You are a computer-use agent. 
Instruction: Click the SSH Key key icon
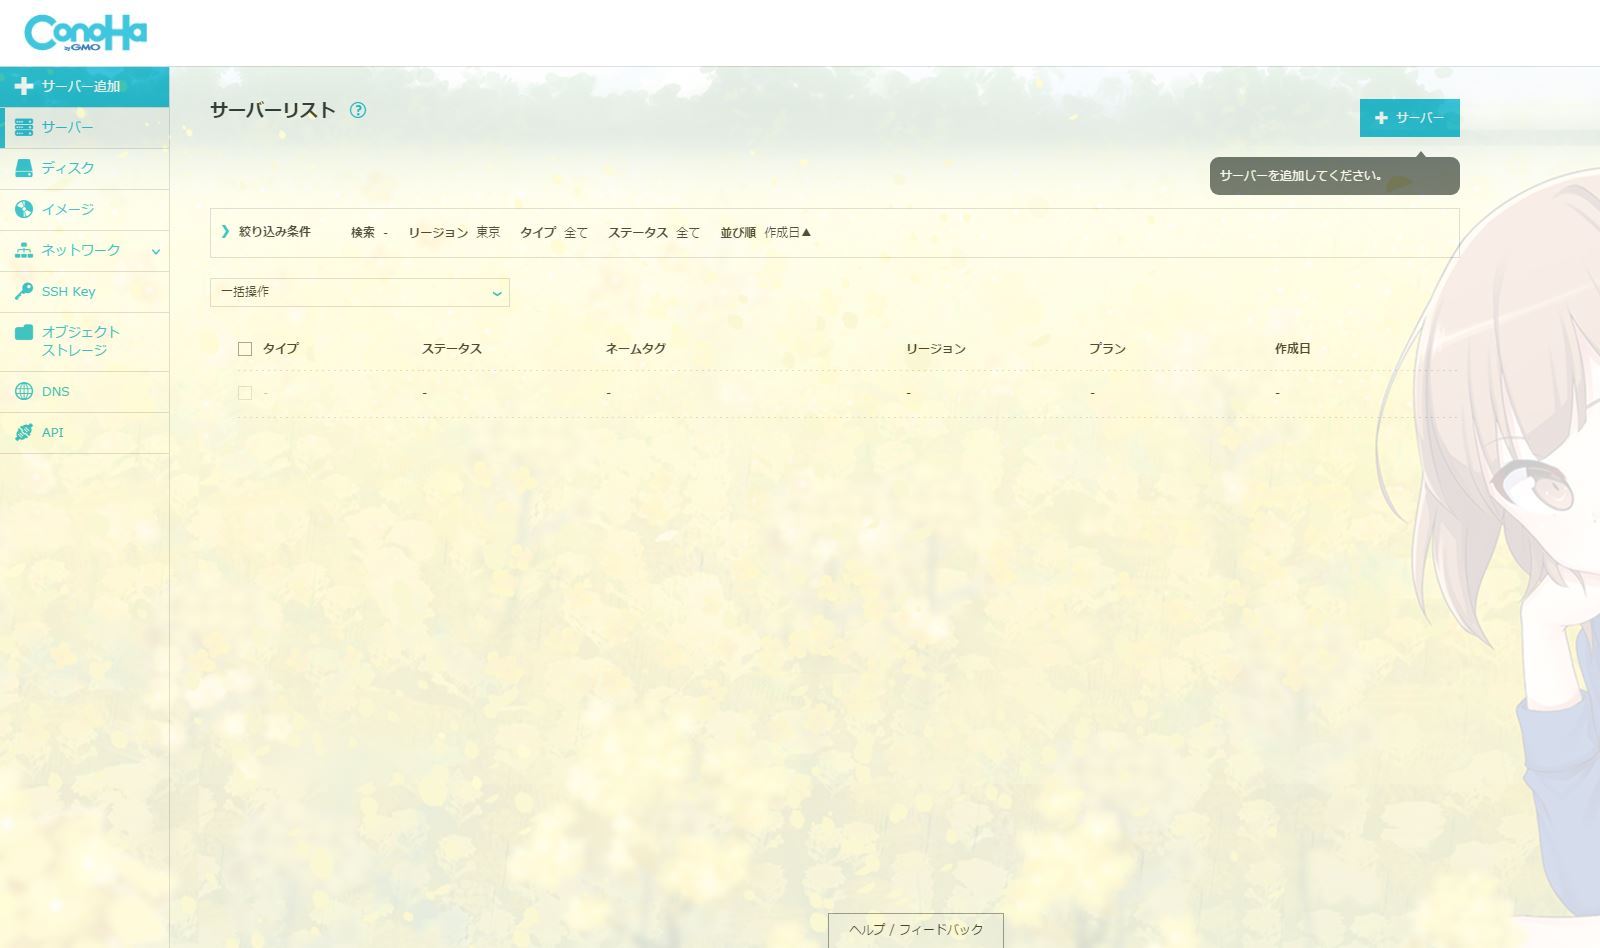pos(24,291)
